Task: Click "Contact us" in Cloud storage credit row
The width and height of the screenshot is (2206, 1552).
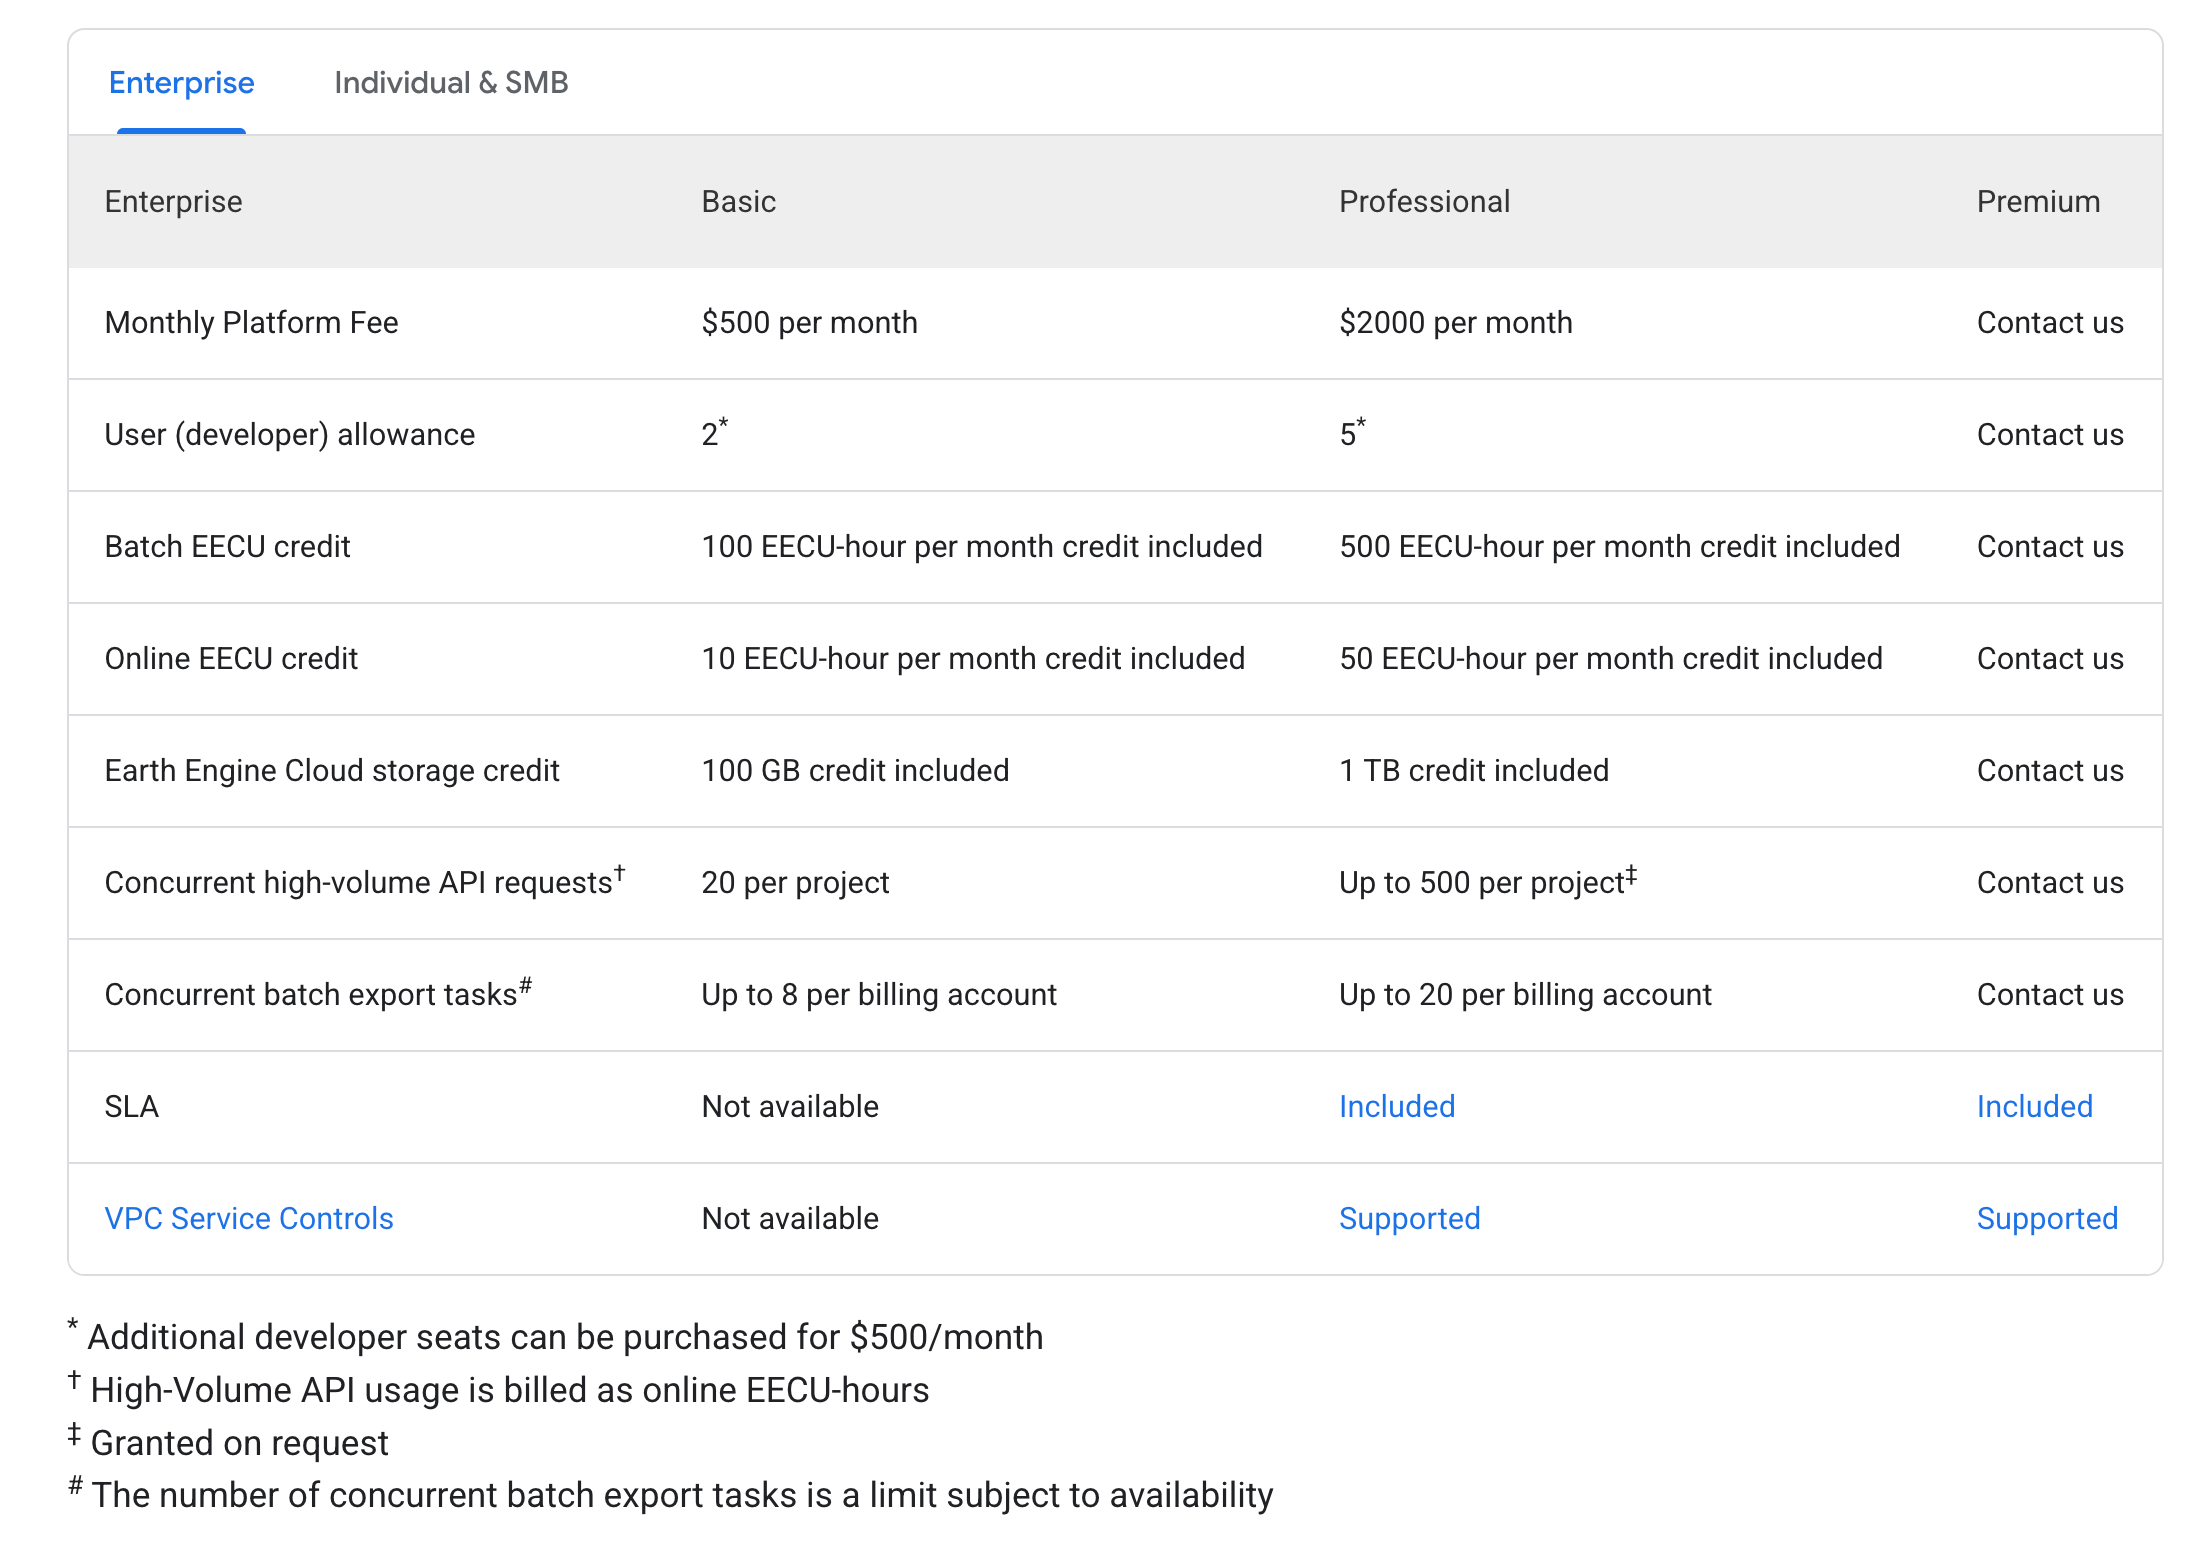Action: pos(2050,770)
